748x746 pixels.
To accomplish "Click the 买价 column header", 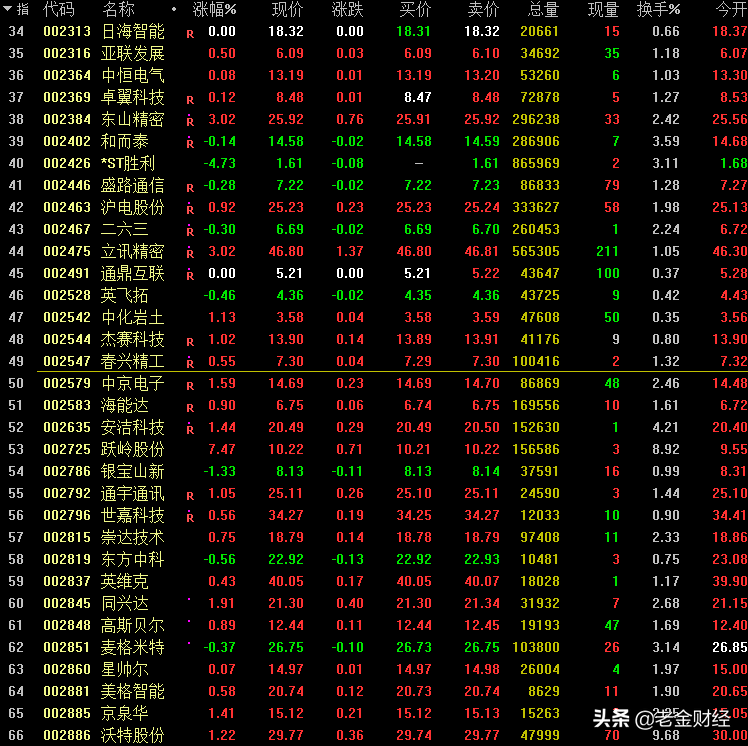I will pos(416,10).
